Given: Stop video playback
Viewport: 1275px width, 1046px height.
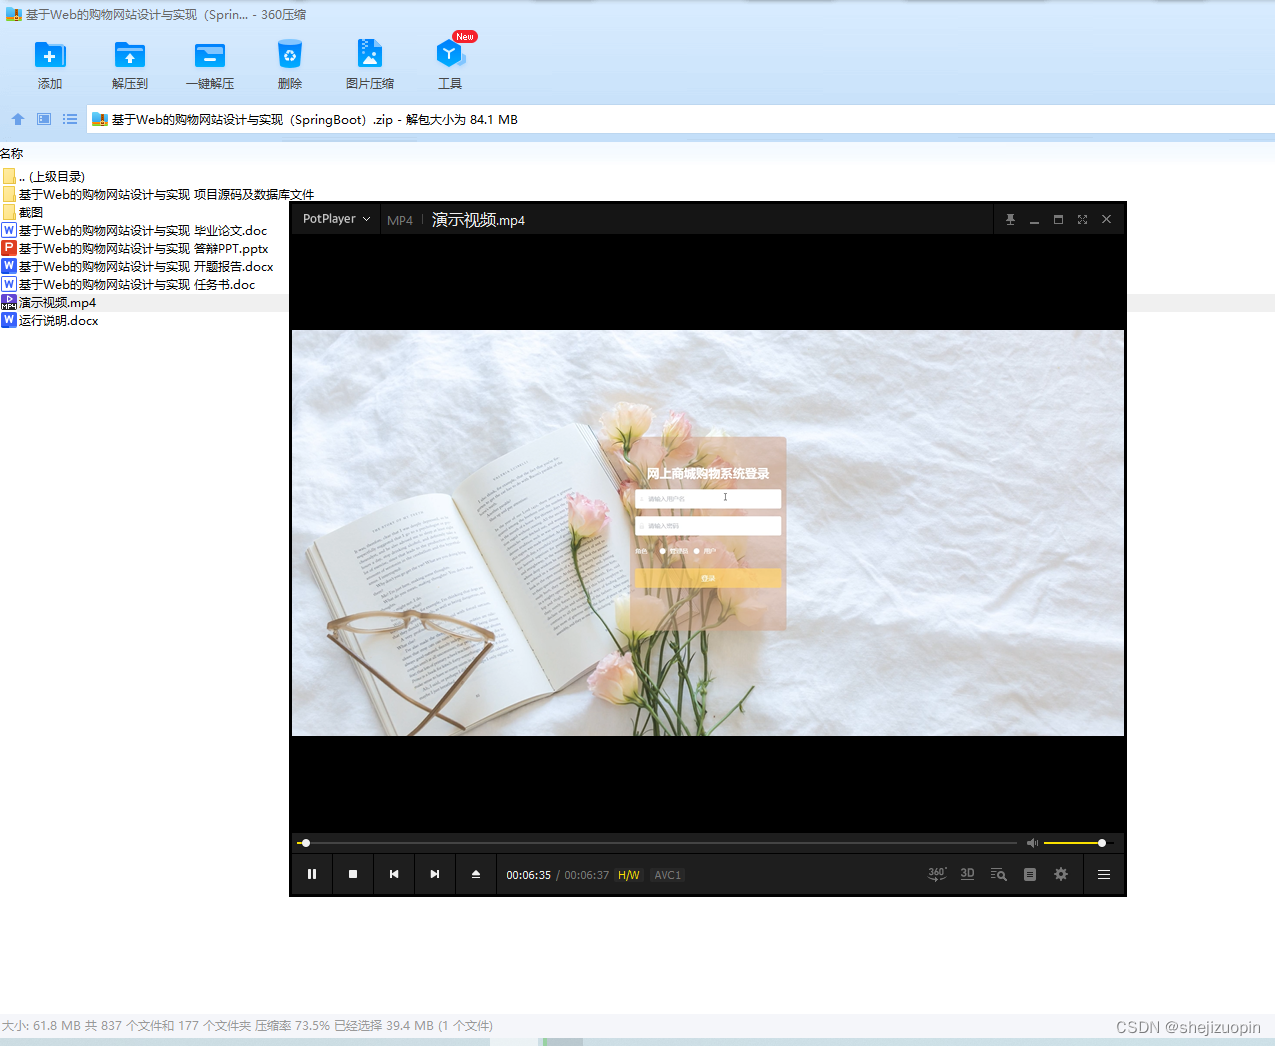Looking at the screenshot, I should (x=353, y=874).
